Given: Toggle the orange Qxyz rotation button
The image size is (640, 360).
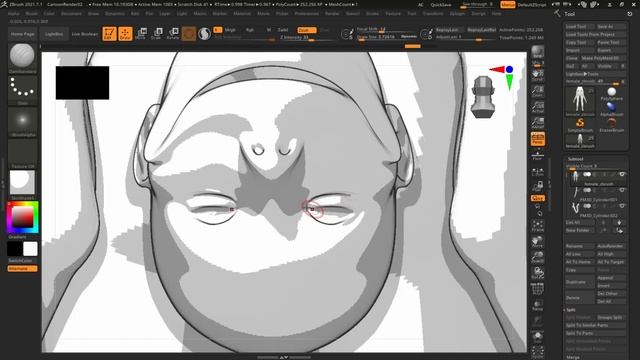Looking at the screenshot, I should point(538,198).
